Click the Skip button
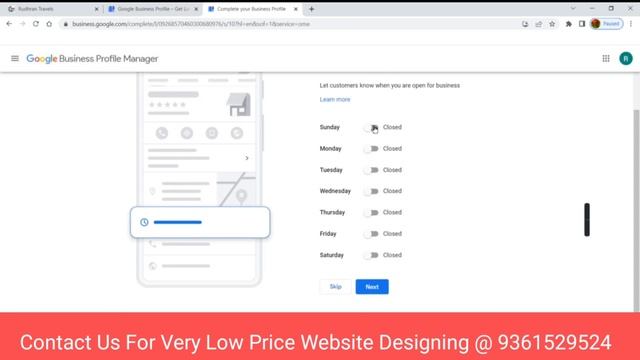The width and height of the screenshot is (640, 360). click(336, 287)
